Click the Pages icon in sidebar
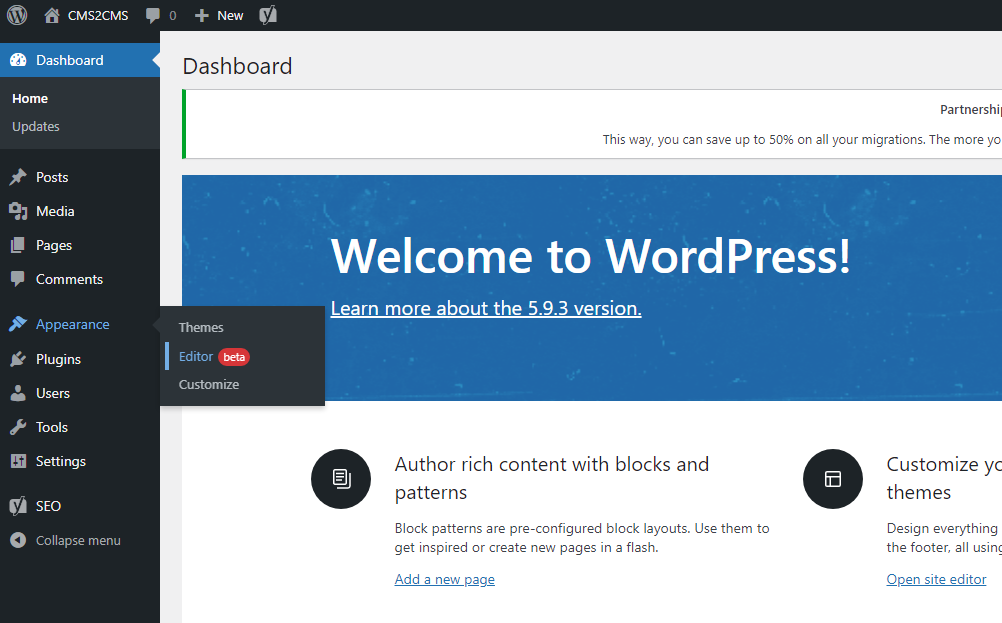Viewport: 1002px width, 623px height. pos(18,245)
